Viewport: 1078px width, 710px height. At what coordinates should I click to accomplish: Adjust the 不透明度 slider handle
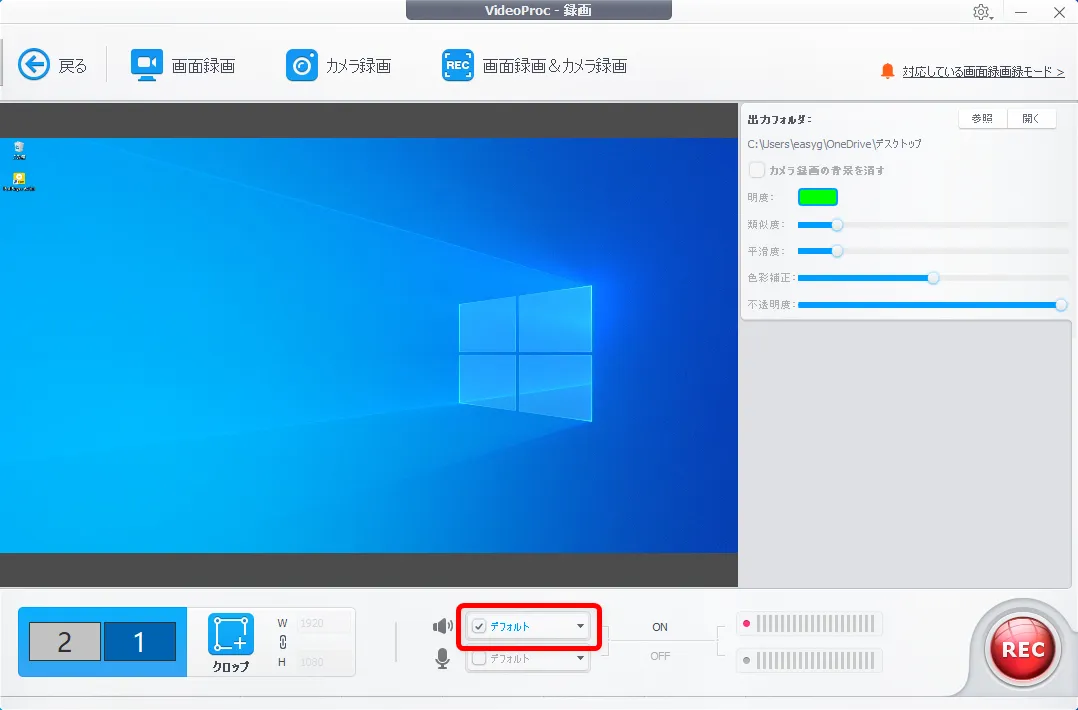pyautogui.click(x=1062, y=304)
